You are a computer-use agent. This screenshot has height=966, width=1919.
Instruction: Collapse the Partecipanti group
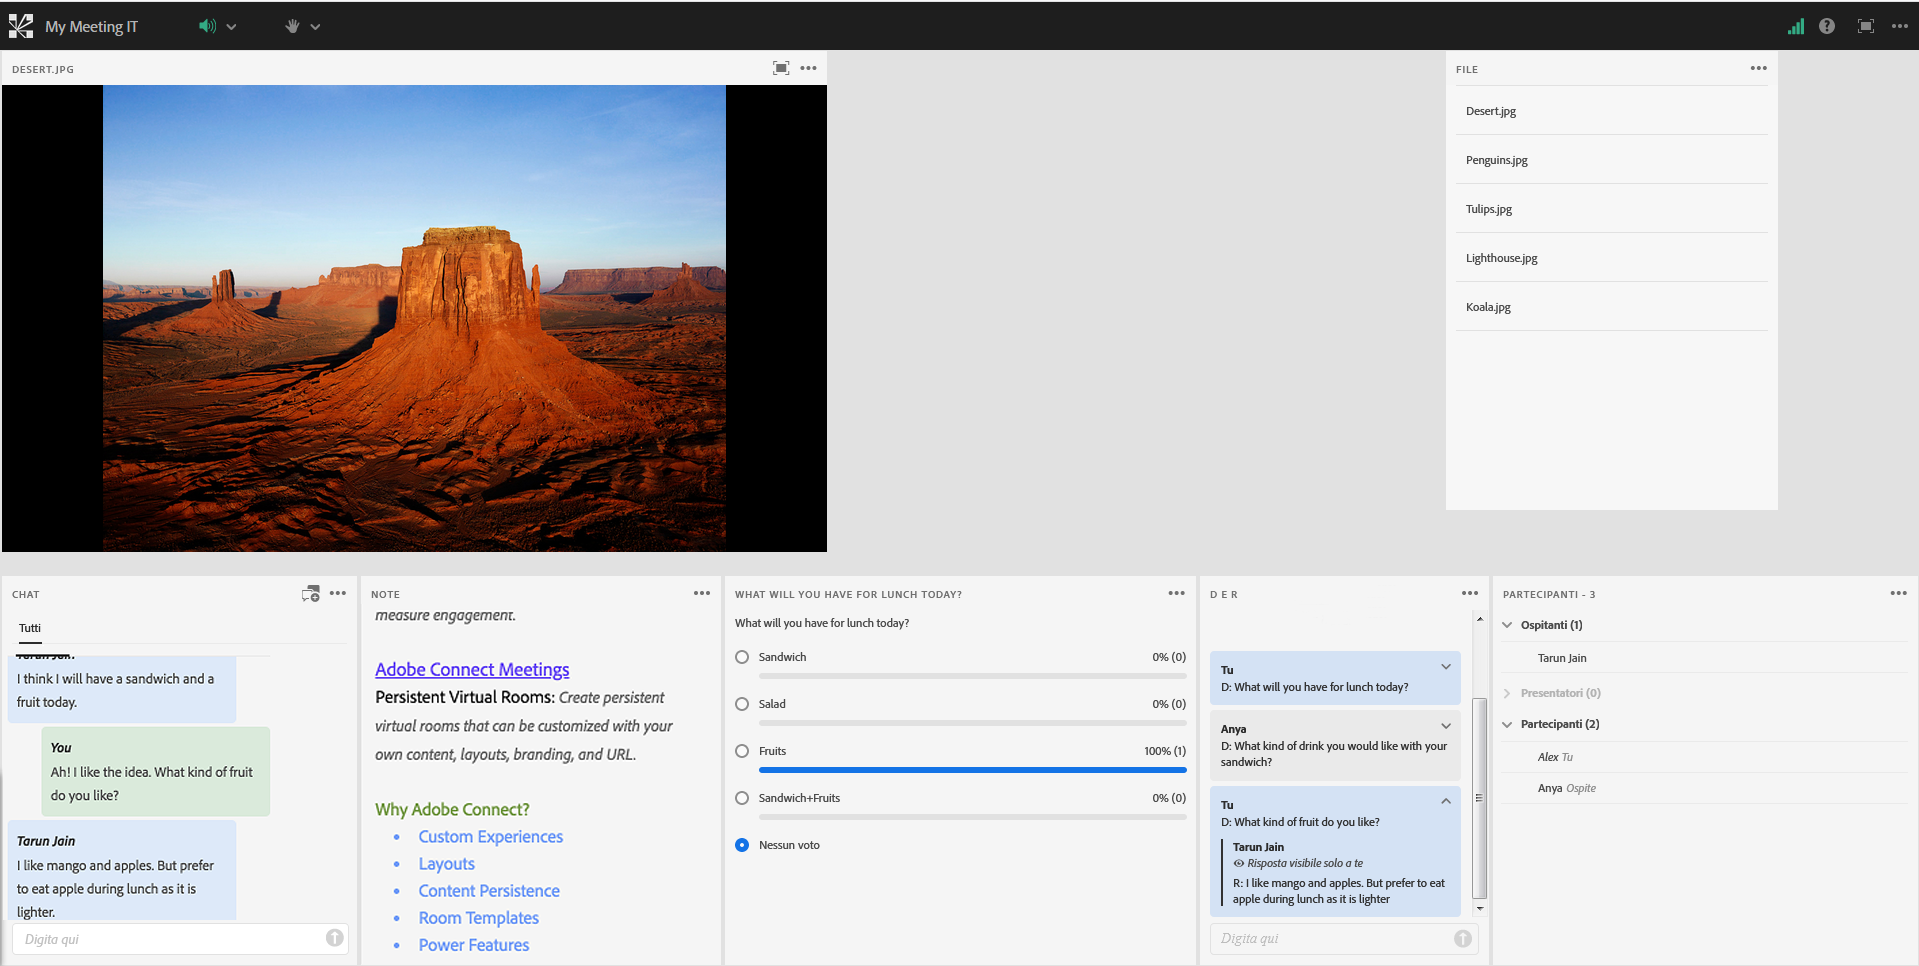click(1507, 724)
